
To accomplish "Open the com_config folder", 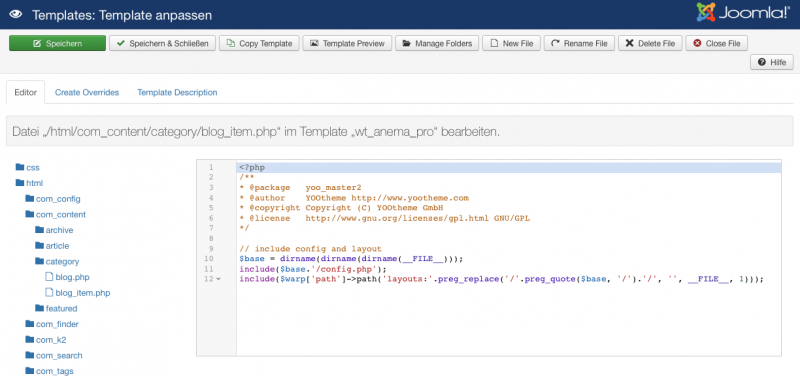I will tap(58, 199).
